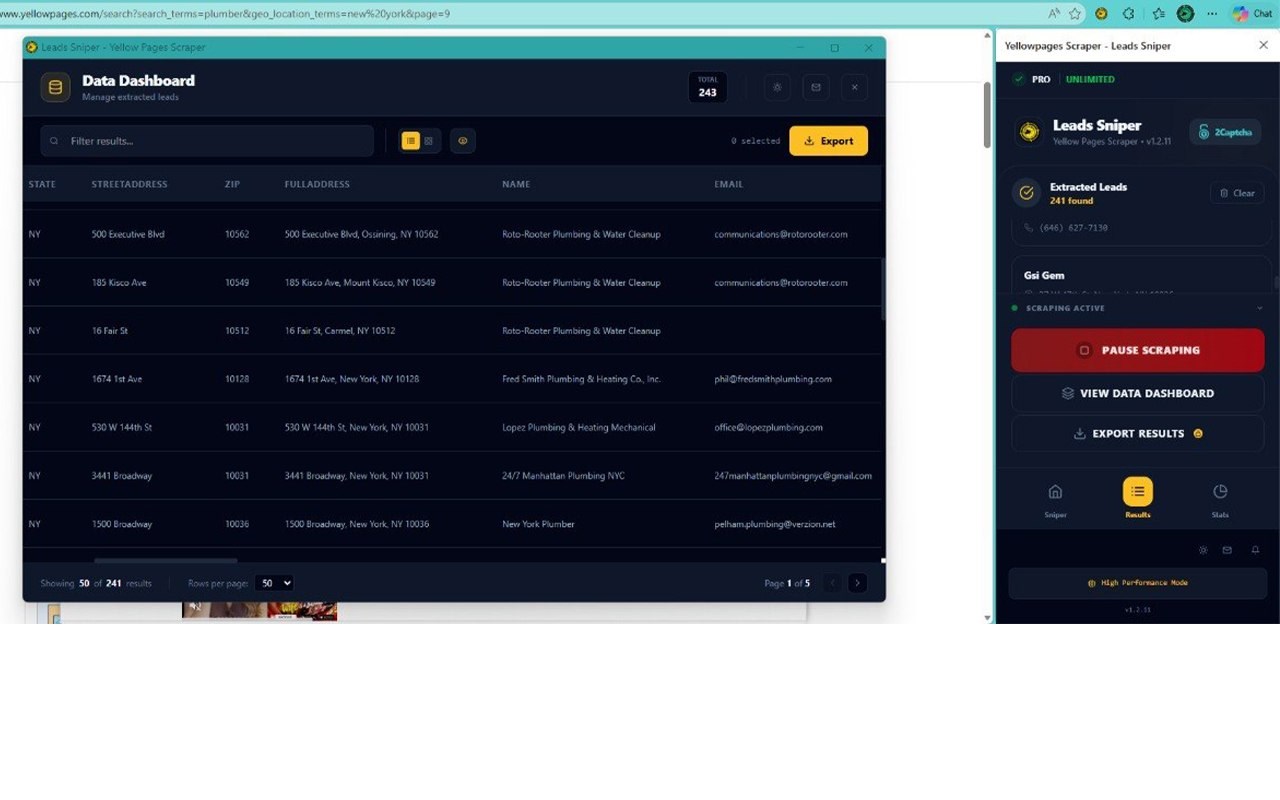Open the Rows per page dropdown
This screenshot has width=1280, height=800.
[274, 583]
